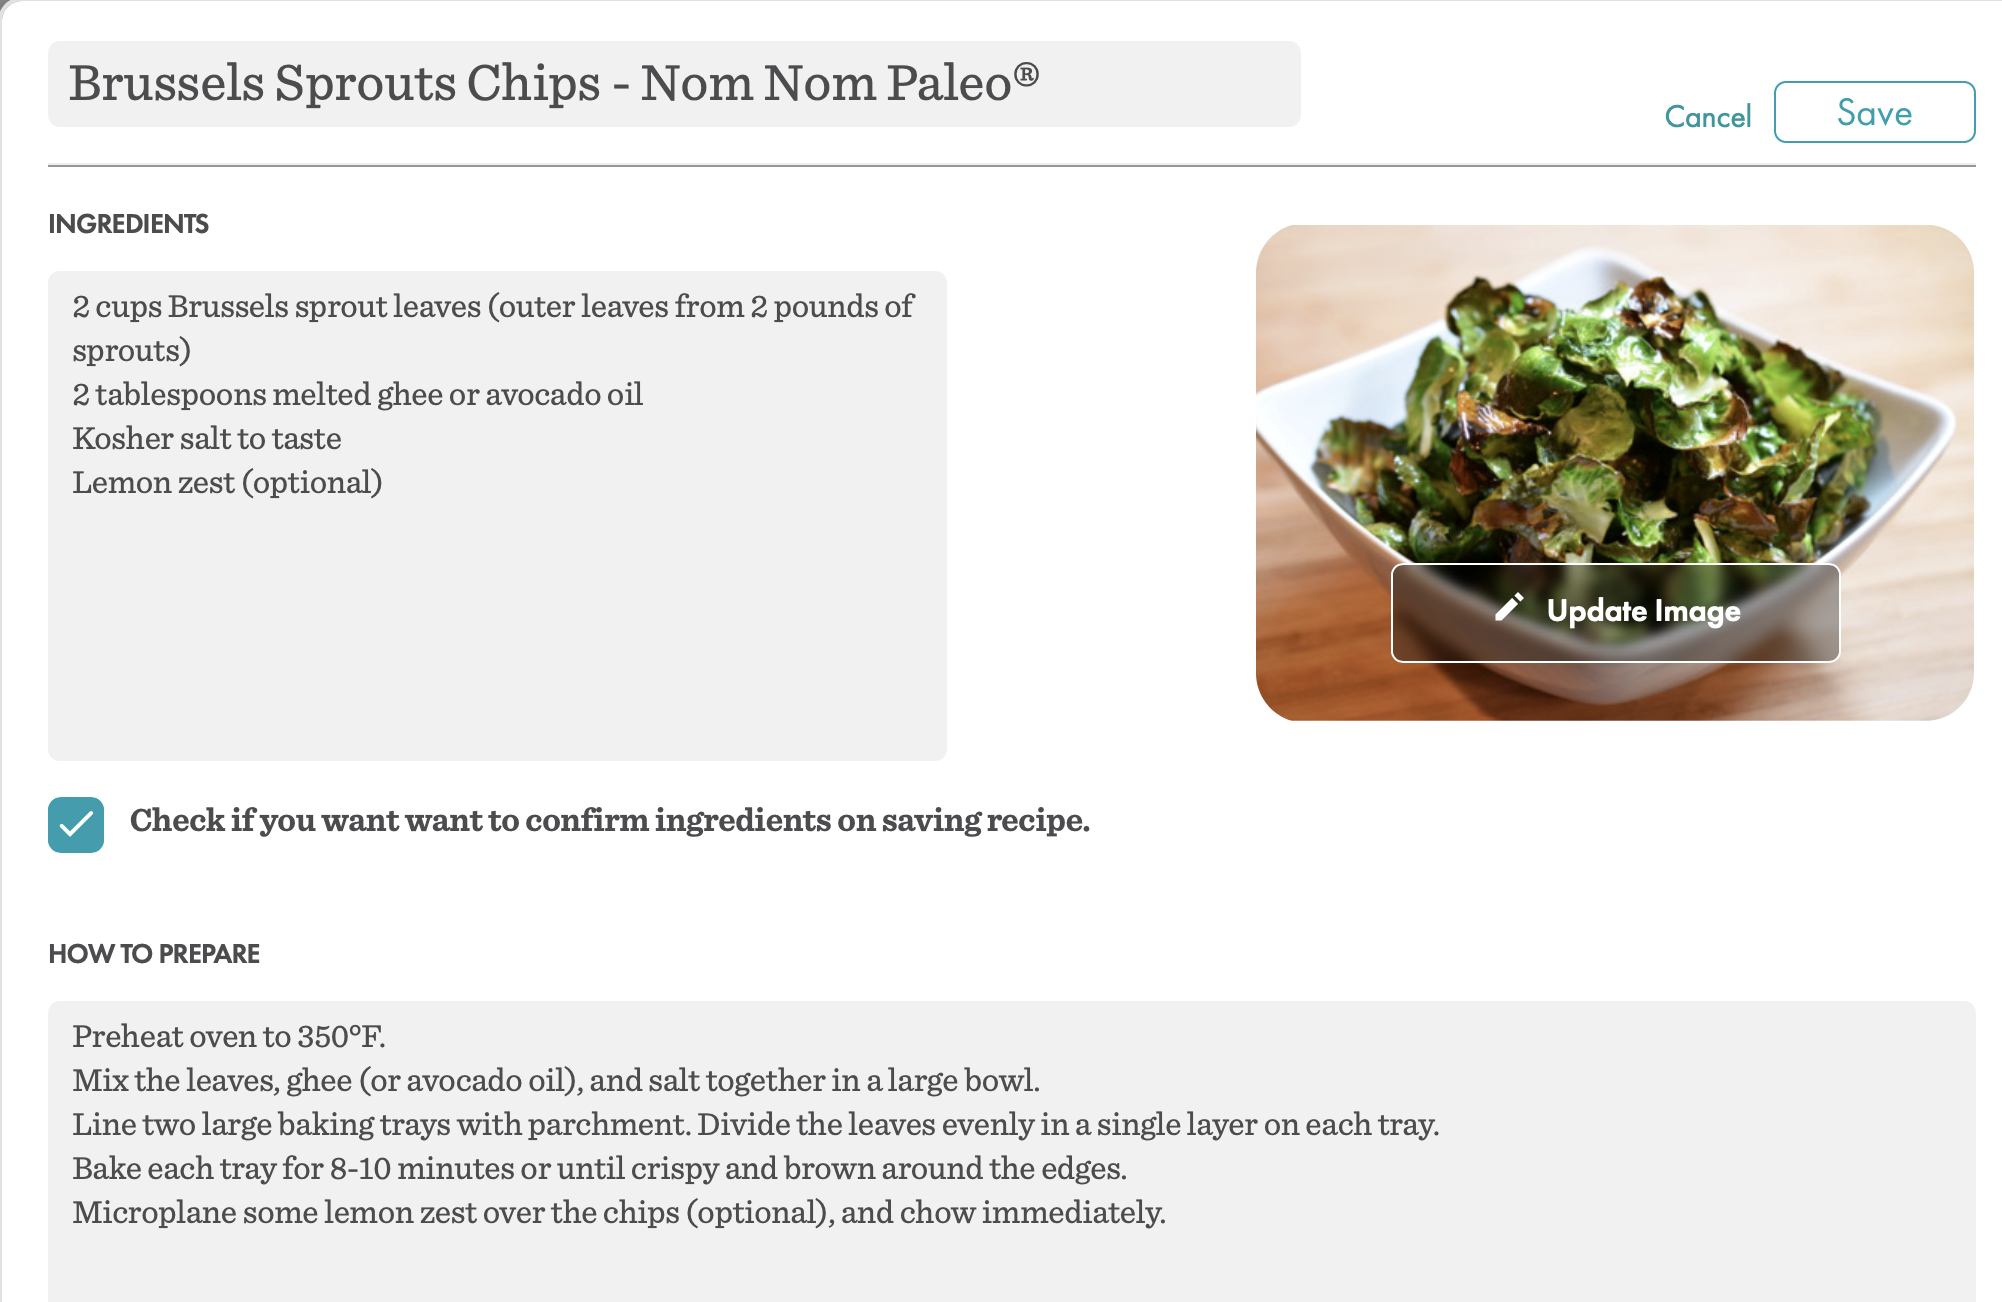Save the recipe
This screenshot has width=2002, height=1302.
pos(1874,112)
